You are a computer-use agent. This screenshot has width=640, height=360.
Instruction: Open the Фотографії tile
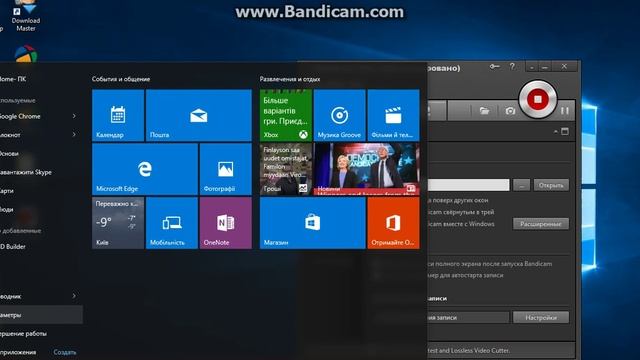(226, 169)
